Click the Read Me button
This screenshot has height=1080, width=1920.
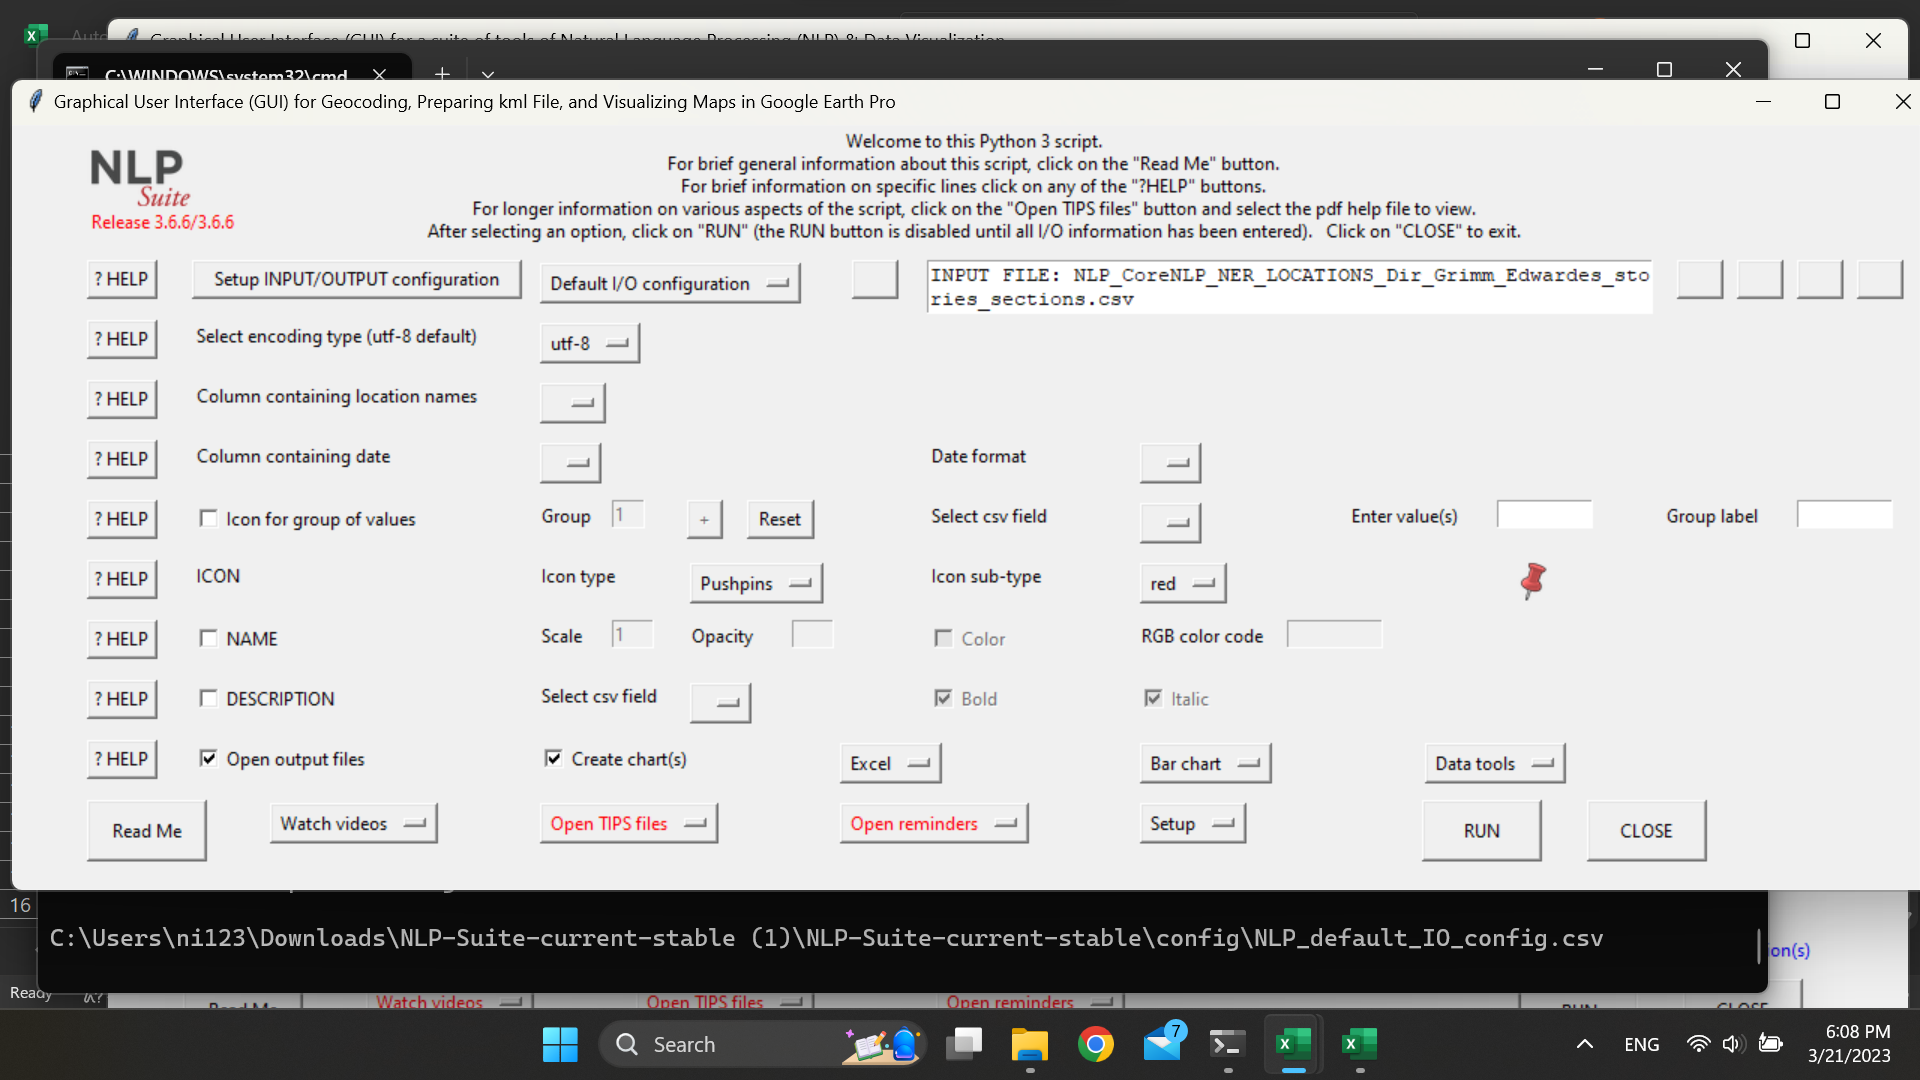(x=146, y=830)
